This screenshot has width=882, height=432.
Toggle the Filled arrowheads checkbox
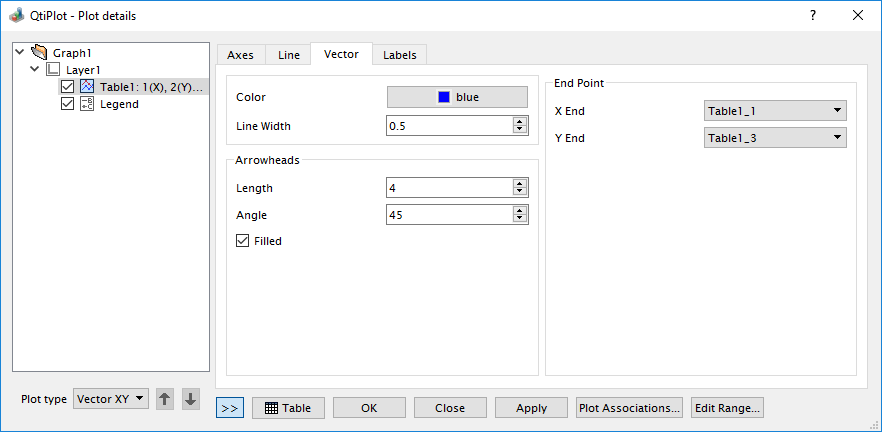coord(242,241)
